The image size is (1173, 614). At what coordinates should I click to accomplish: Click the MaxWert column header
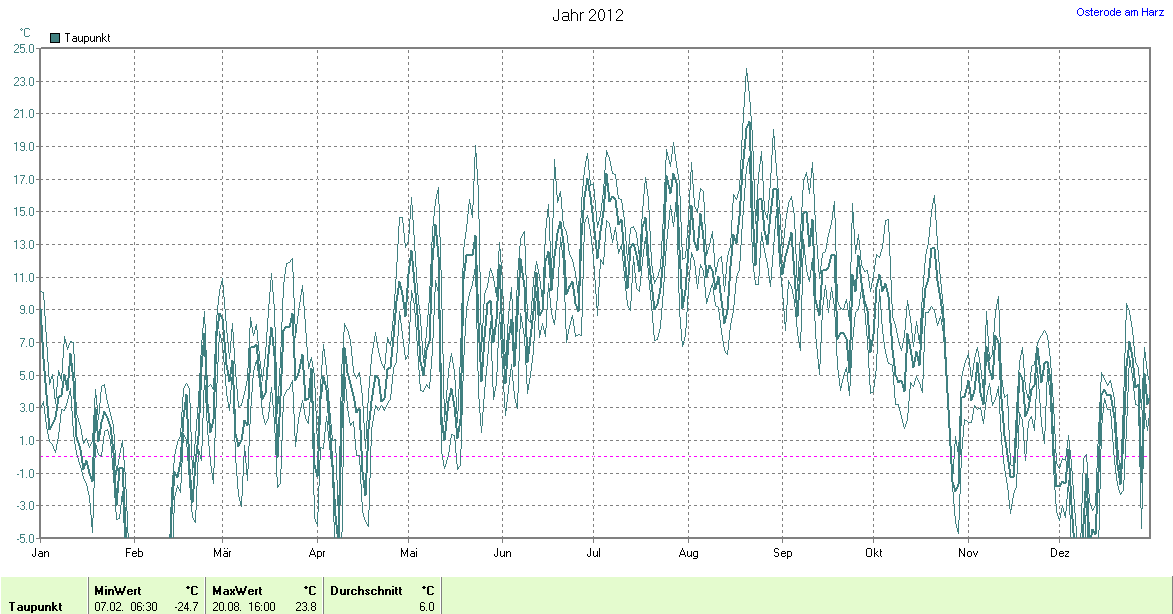pyautogui.click(x=236, y=591)
